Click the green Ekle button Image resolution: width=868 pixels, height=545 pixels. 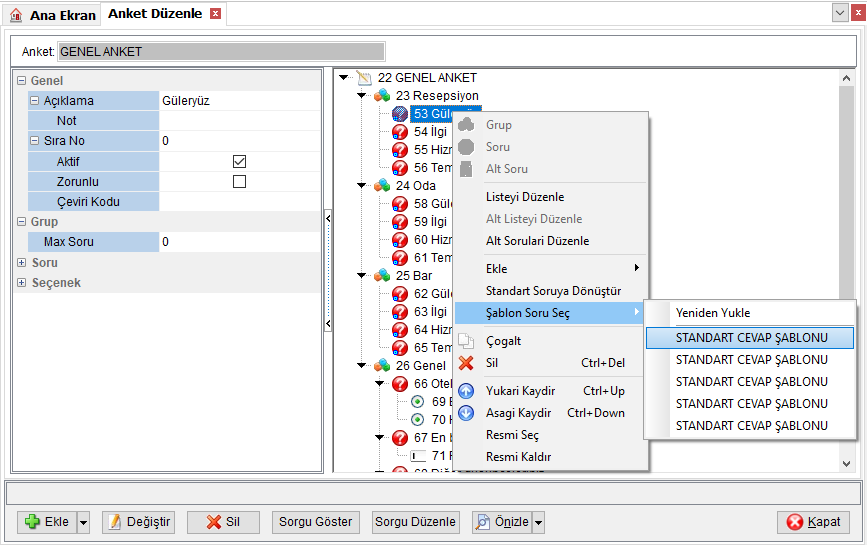point(47,522)
